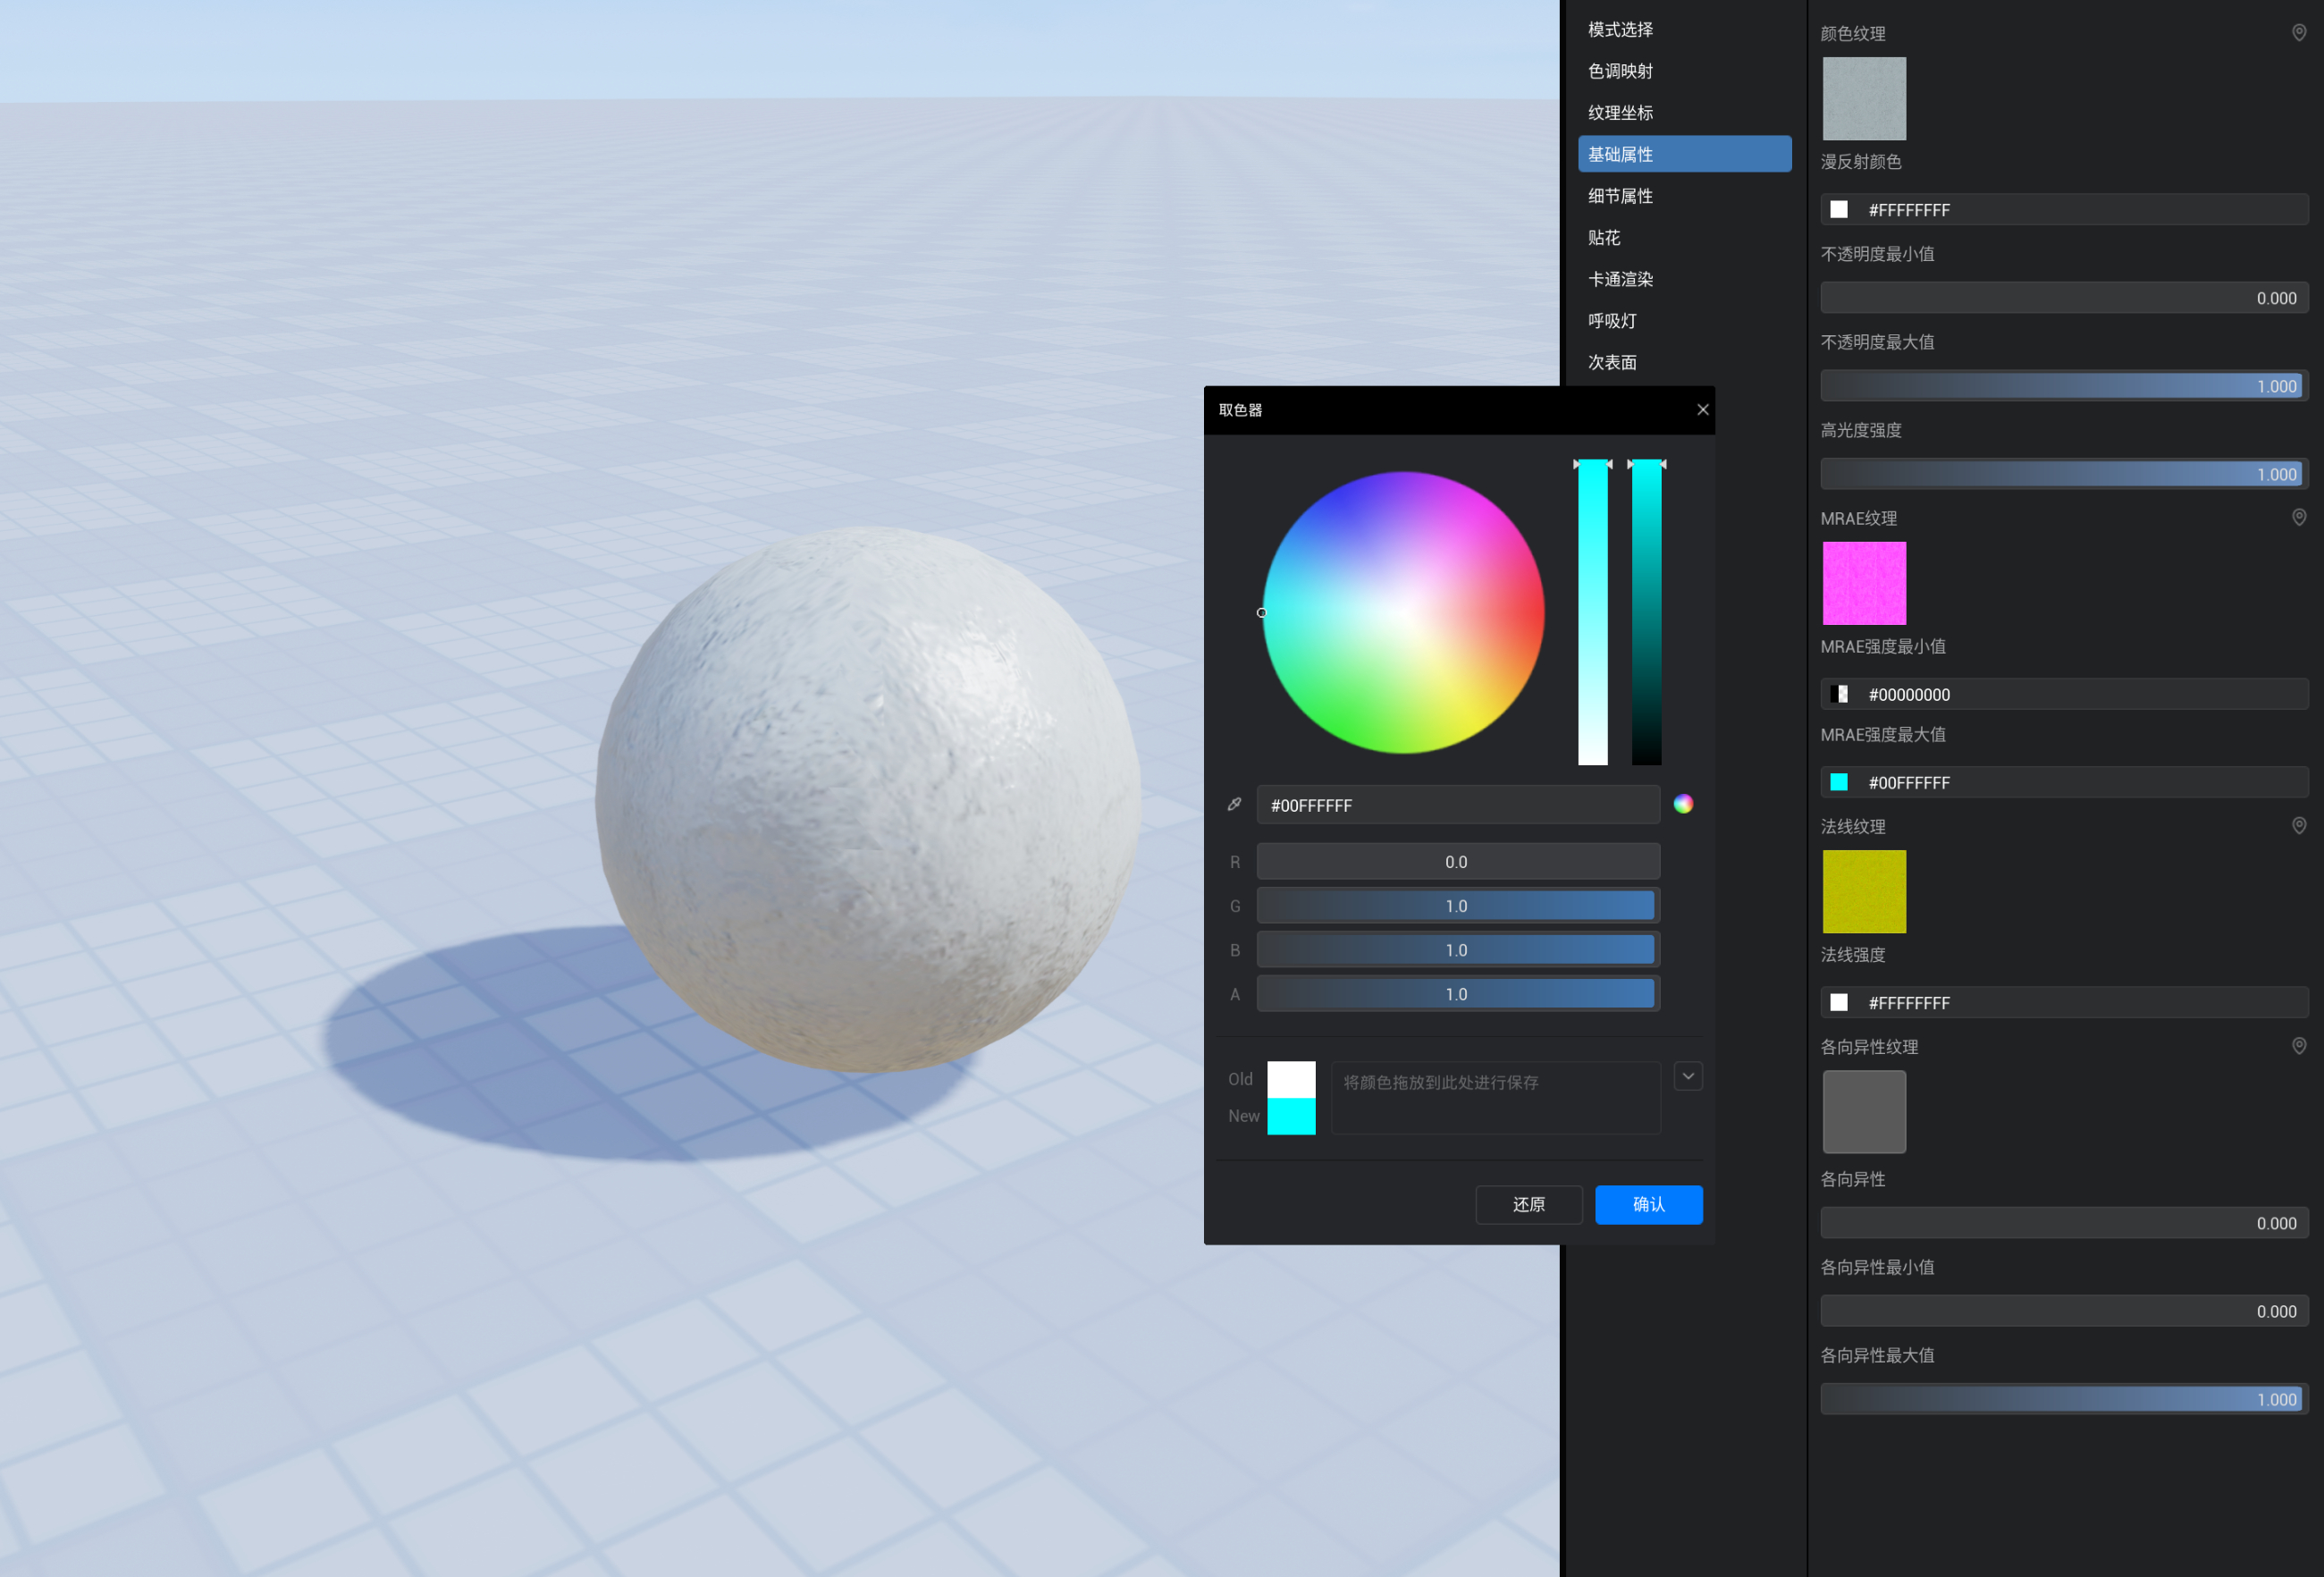
Task: Click the saturation vertical bar
Action: coord(1592,612)
